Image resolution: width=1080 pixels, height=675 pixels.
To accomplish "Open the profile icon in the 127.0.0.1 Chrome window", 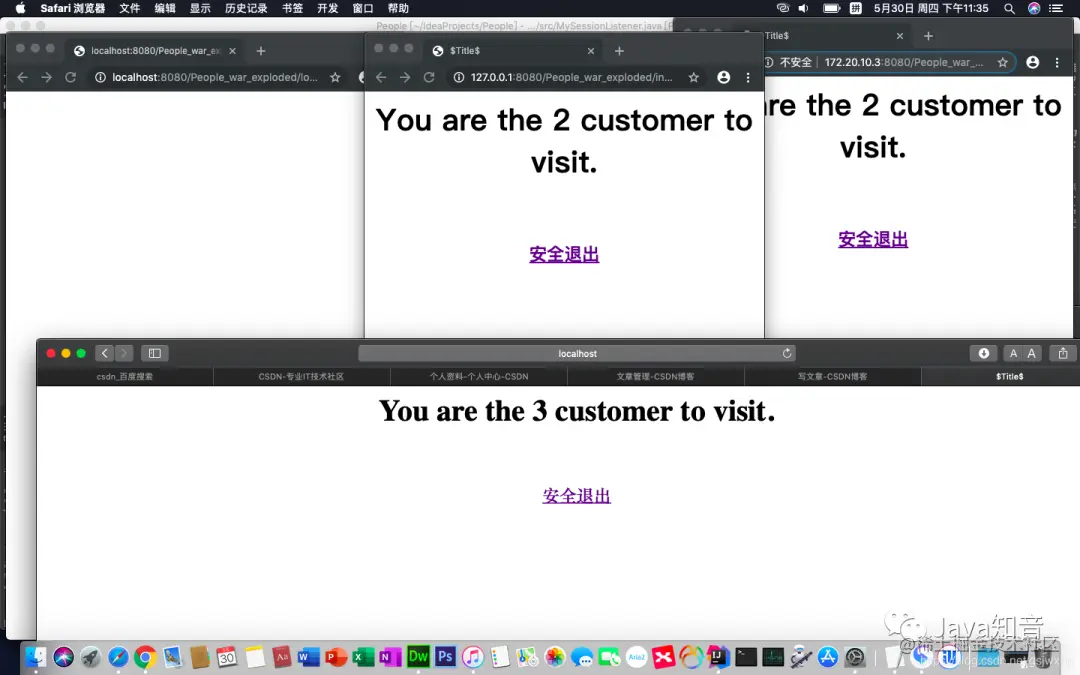I will [x=723, y=77].
